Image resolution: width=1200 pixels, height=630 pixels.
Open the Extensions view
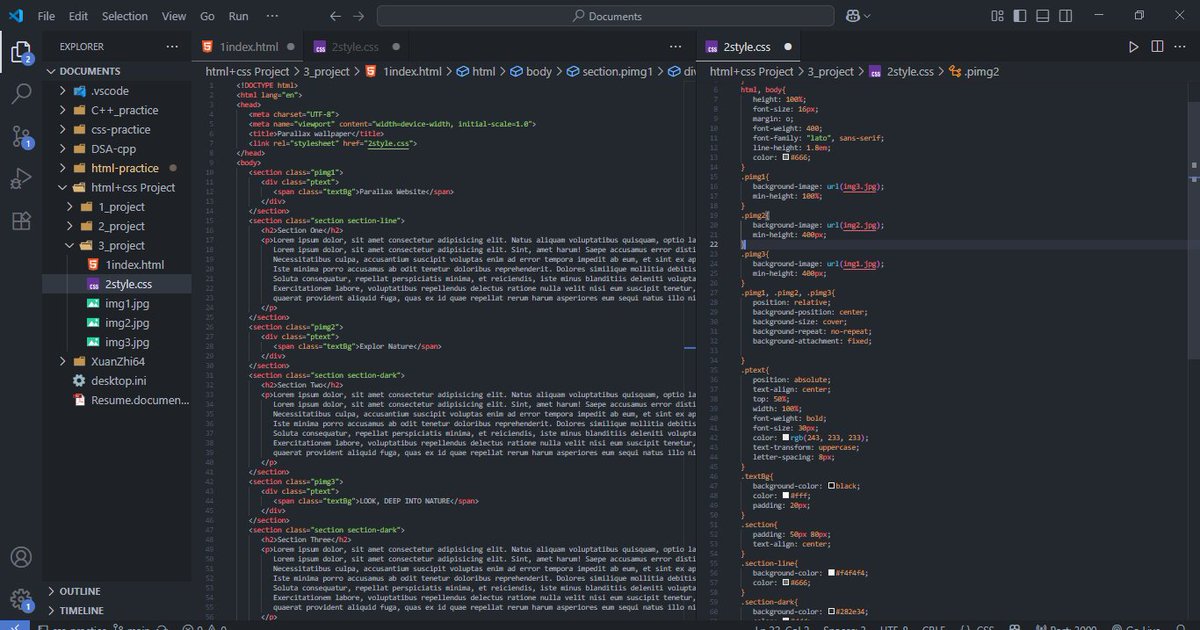tap(21, 221)
